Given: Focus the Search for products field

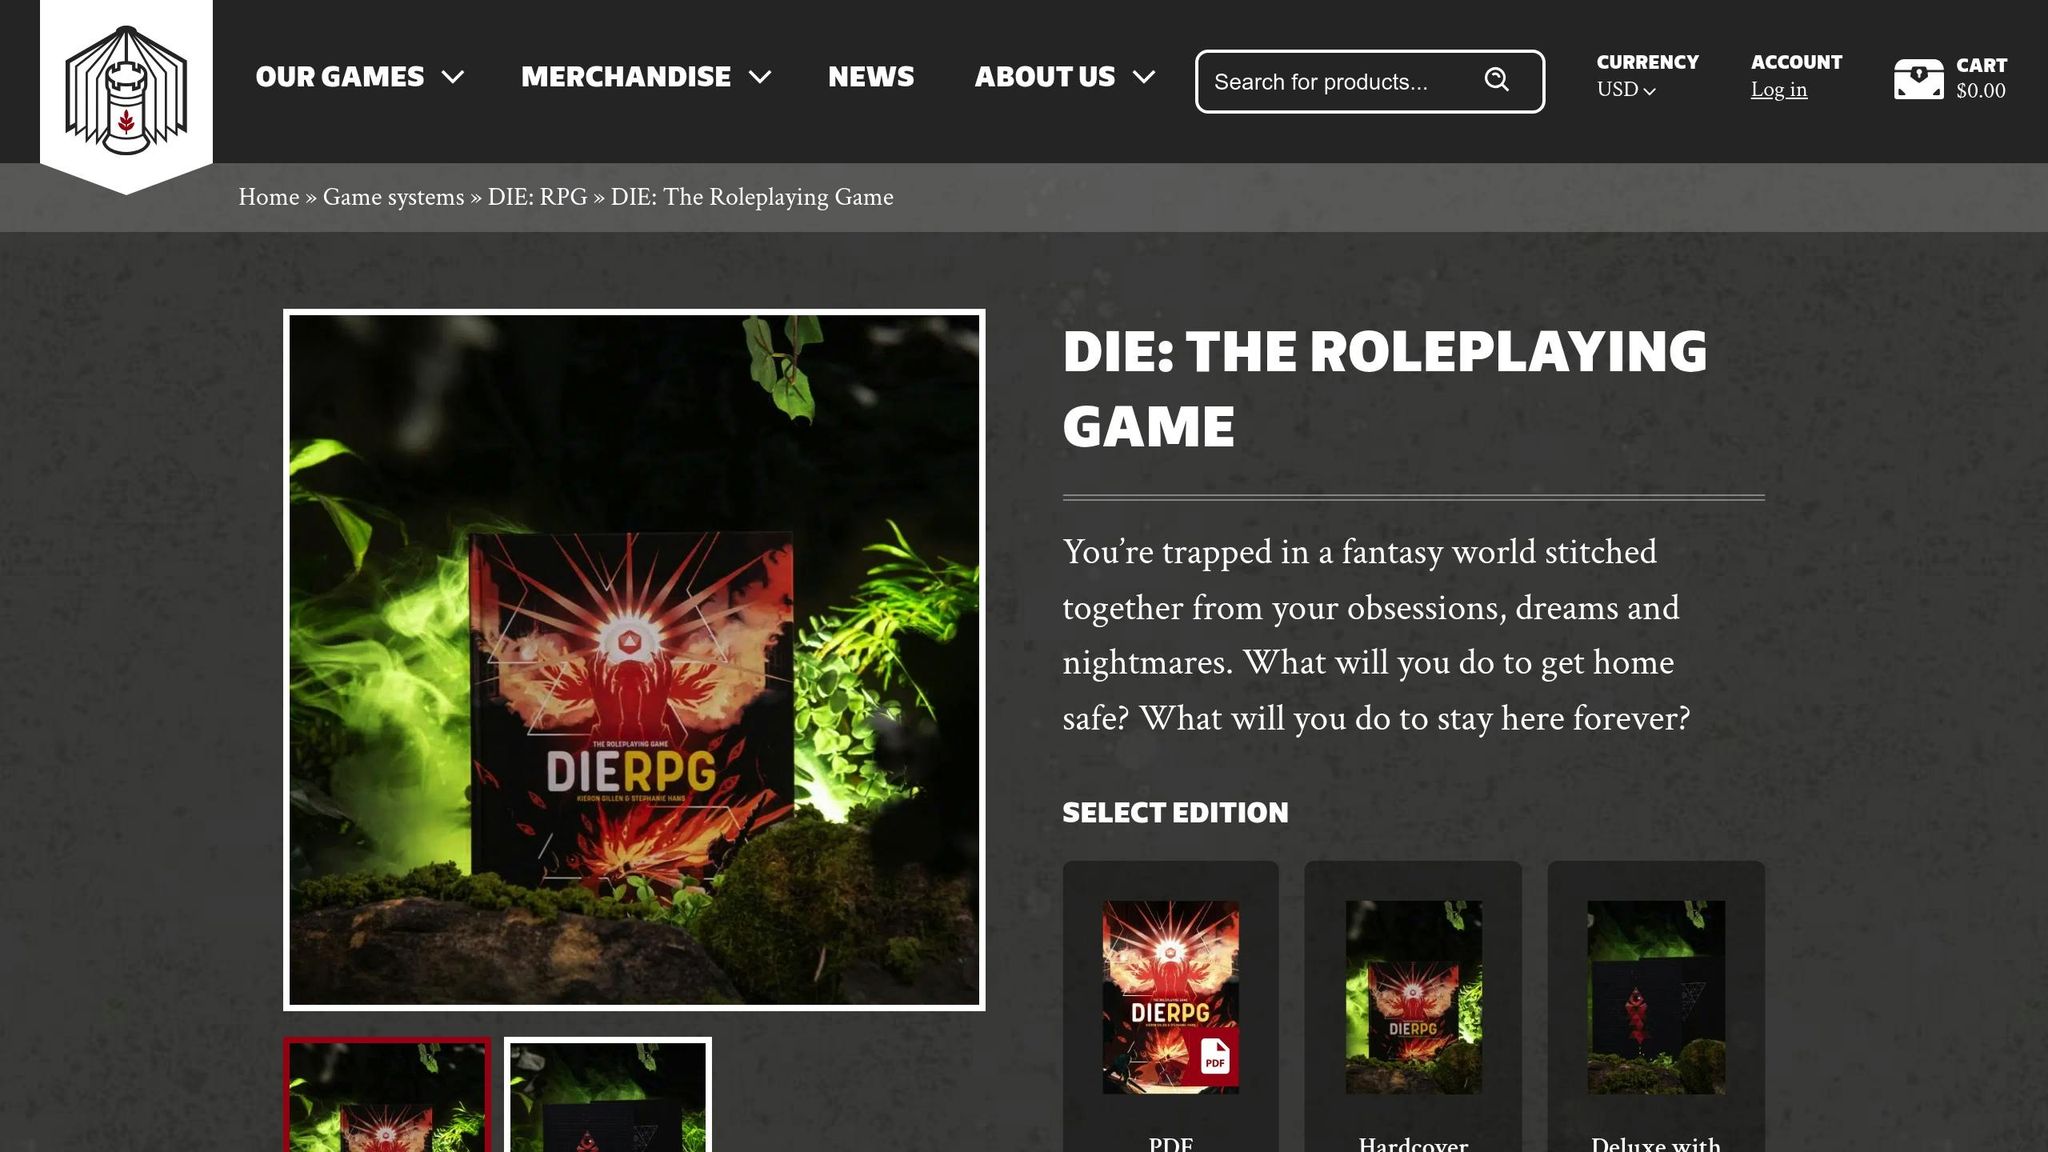Looking at the screenshot, I should tap(1369, 82).
